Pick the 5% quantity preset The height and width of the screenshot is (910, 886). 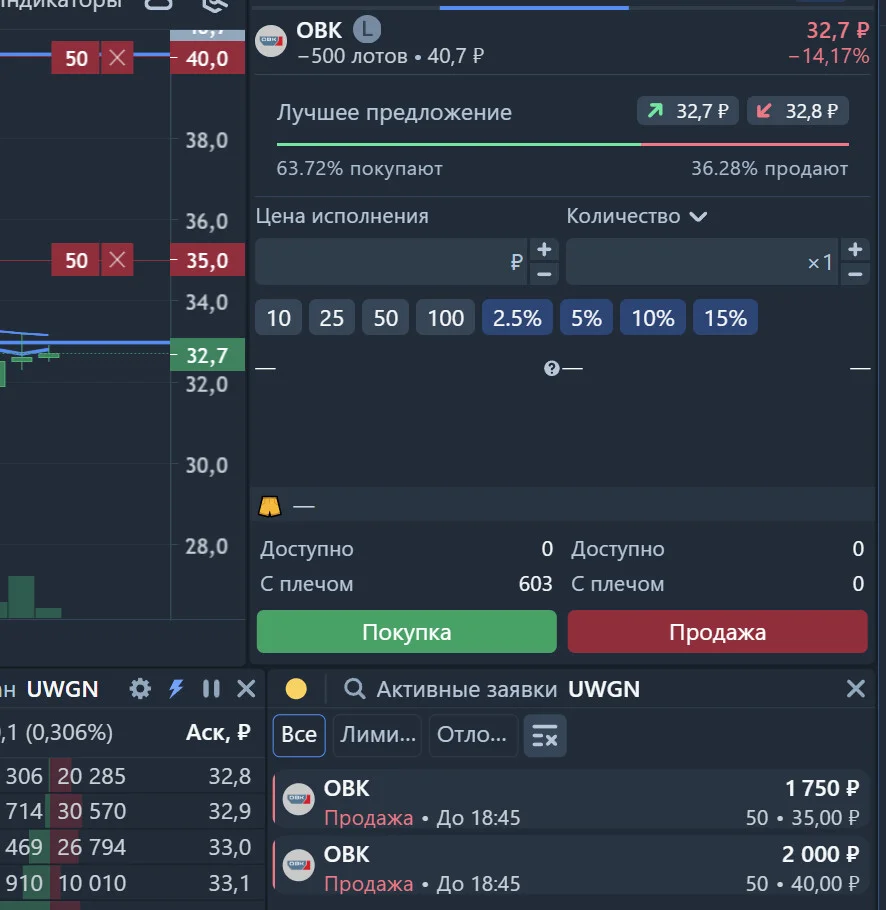point(586,317)
